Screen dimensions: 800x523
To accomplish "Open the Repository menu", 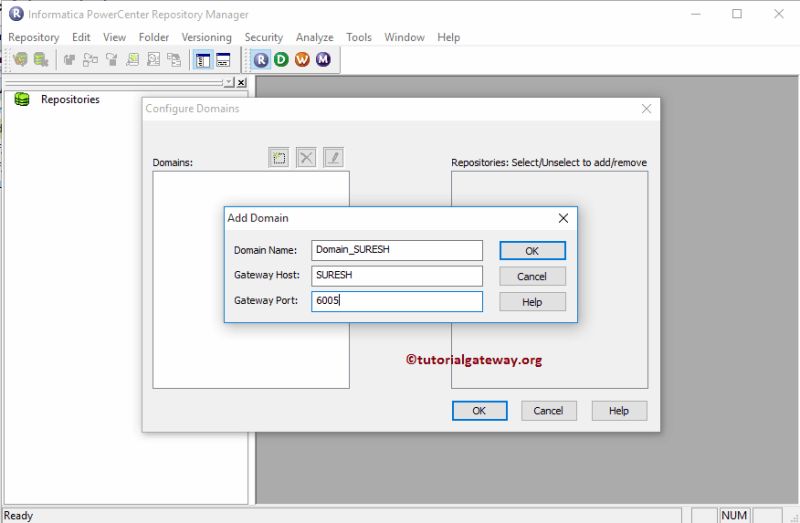I will tap(34, 37).
